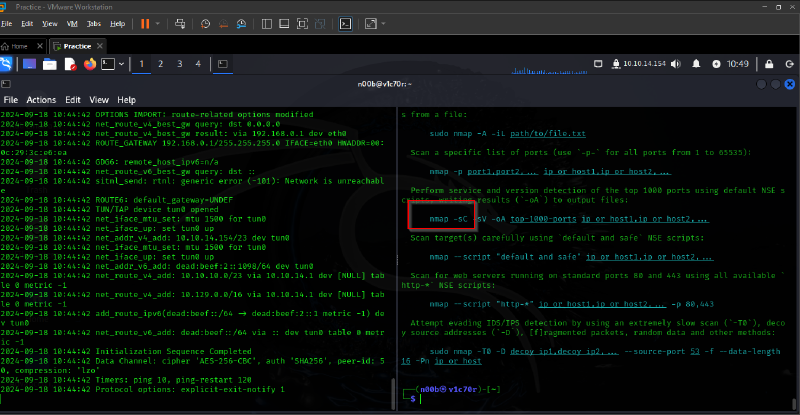Close the Practice VM tab
Image resolution: width=800 pixels, height=415 pixels.
101,46
